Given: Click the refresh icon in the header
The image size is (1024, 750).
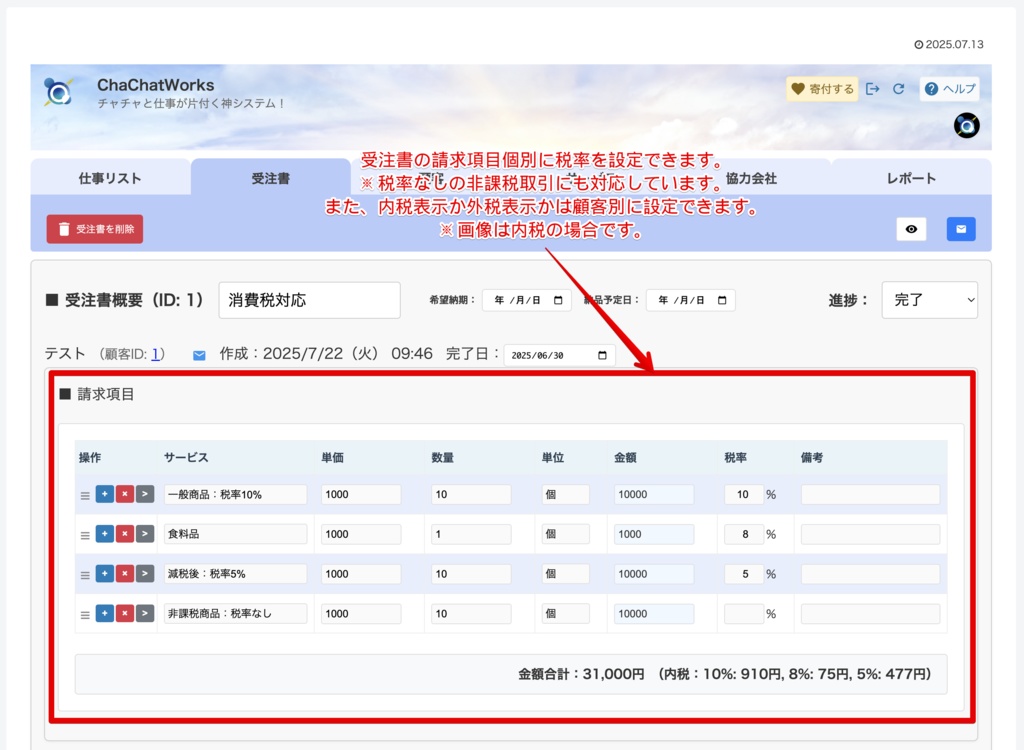Looking at the screenshot, I should pyautogui.click(x=898, y=88).
